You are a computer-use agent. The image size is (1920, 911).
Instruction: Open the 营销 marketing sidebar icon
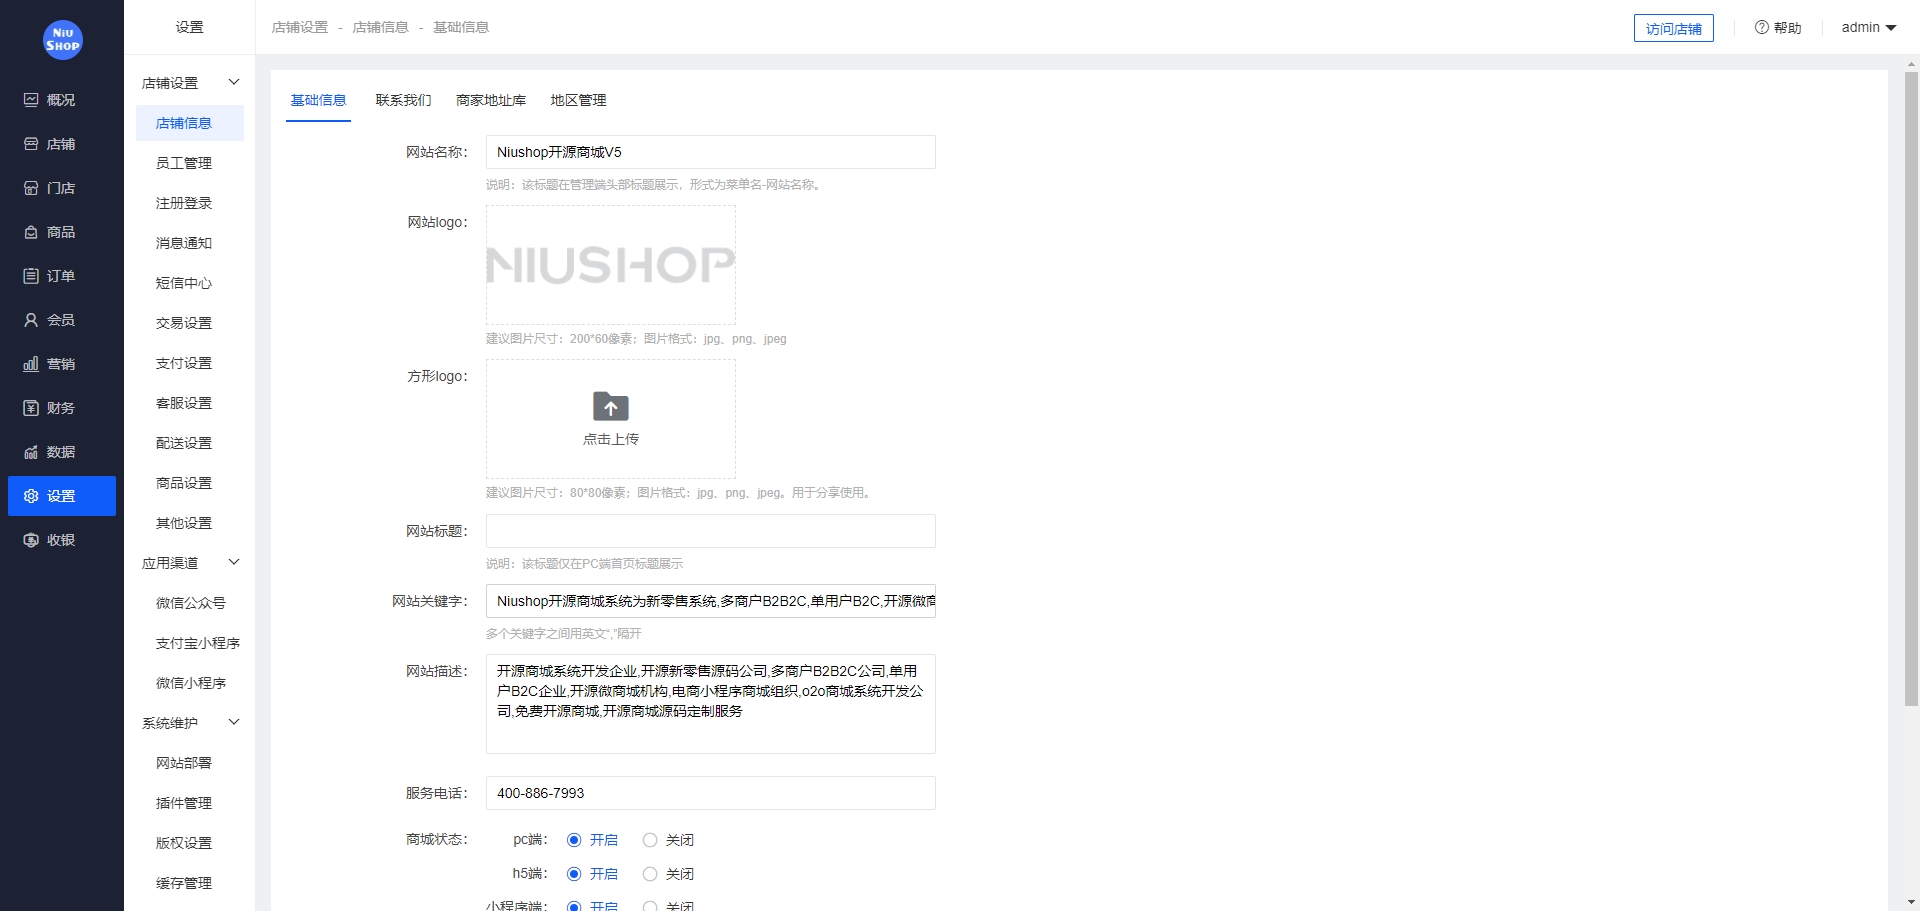click(31, 364)
